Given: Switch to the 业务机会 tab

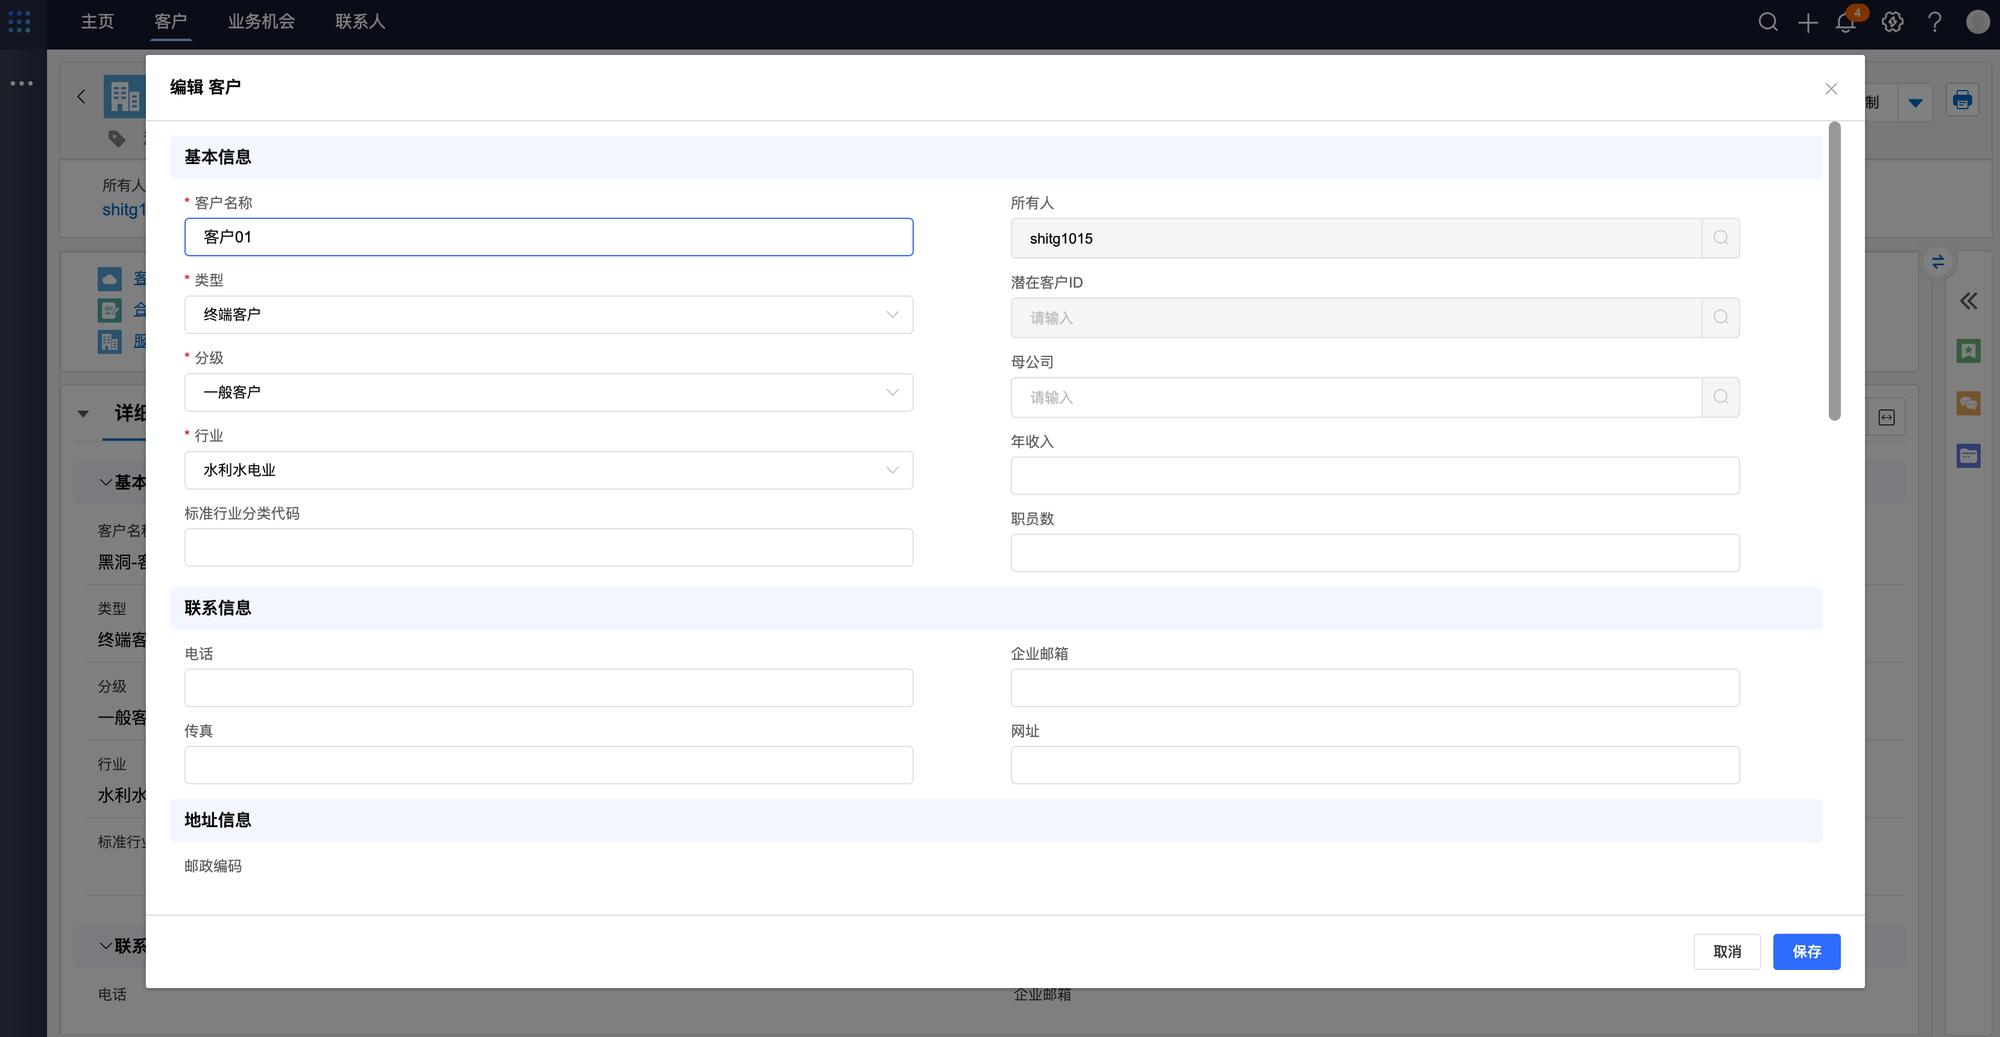Looking at the screenshot, I should click(261, 22).
